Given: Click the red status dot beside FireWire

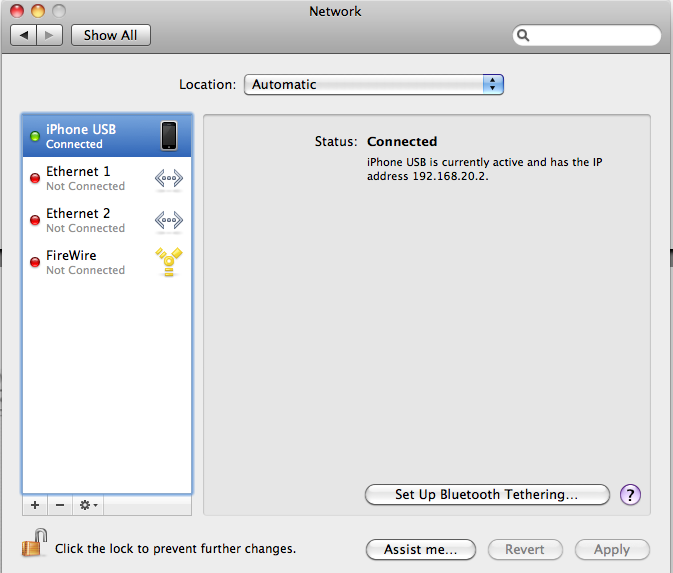Looking at the screenshot, I should [35, 262].
